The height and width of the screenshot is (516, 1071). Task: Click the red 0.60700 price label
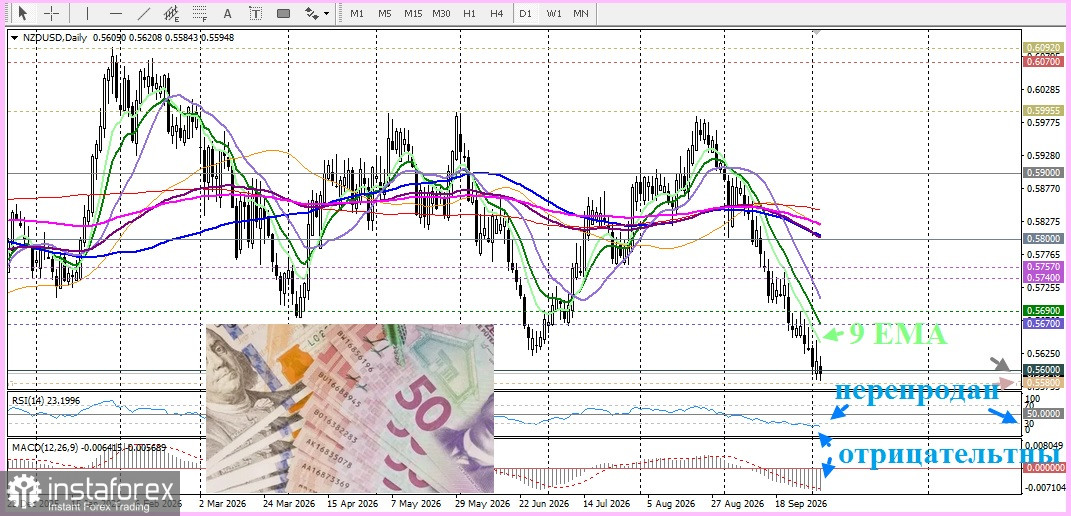(x=1042, y=62)
